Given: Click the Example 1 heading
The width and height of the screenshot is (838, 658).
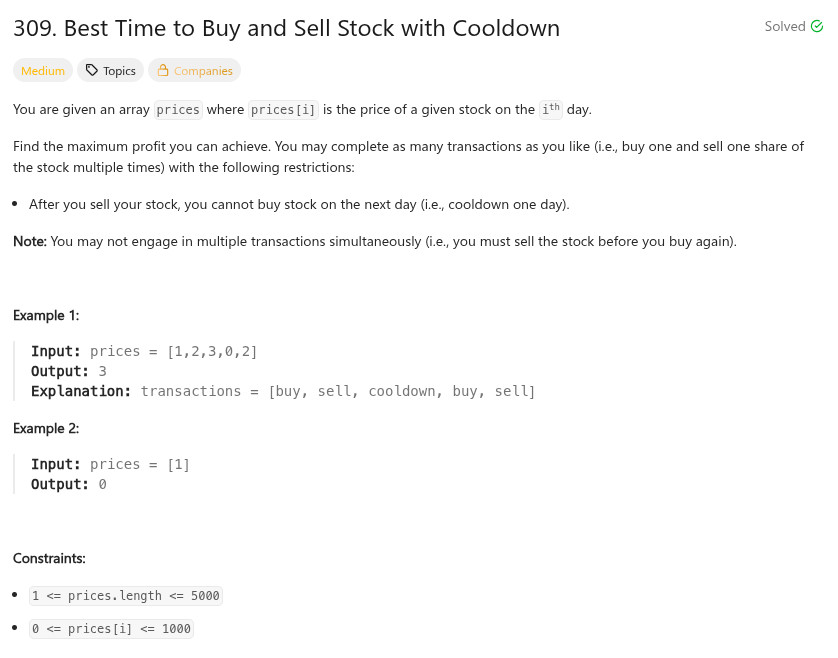Looking at the screenshot, I should pyautogui.click(x=46, y=315).
